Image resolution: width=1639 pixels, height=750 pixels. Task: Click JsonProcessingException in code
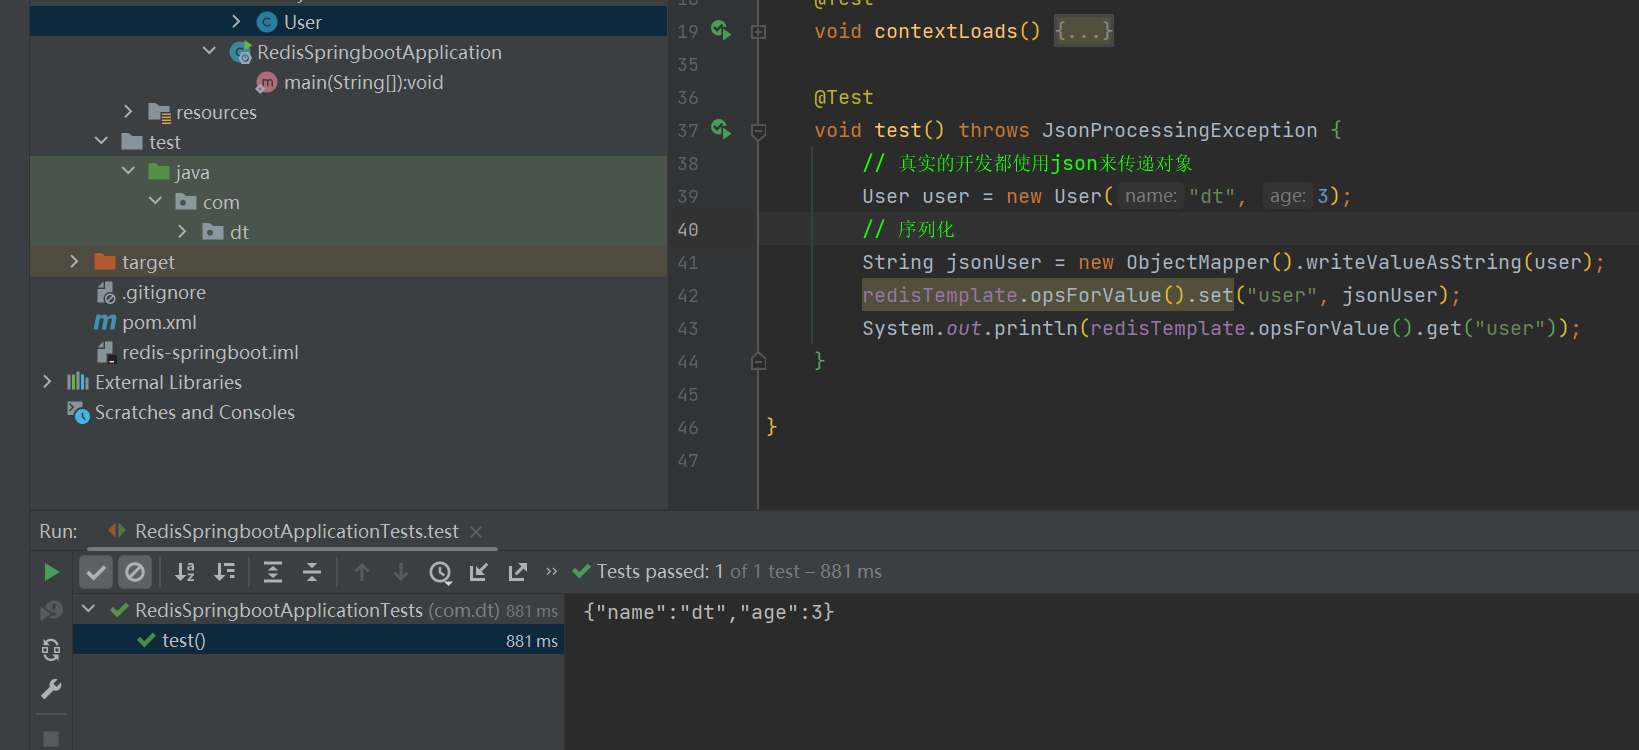click(1180, 130)
